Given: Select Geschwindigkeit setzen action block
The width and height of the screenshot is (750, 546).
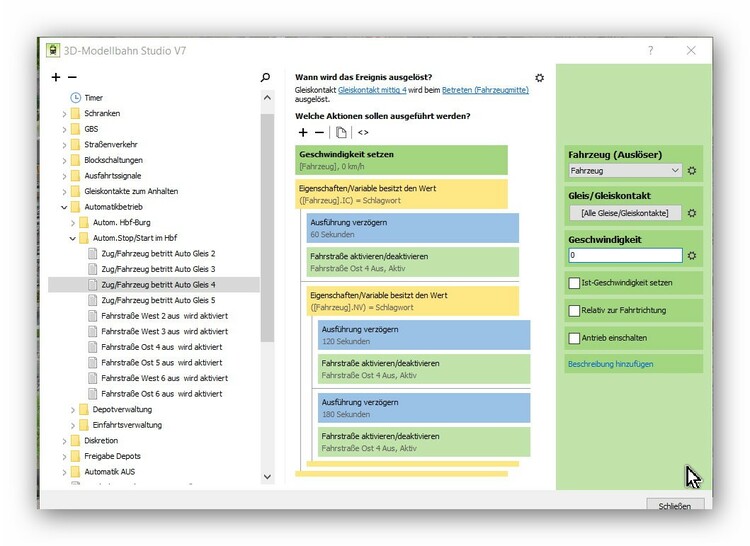Looking at the screenshot, I should tap(401, 160).
